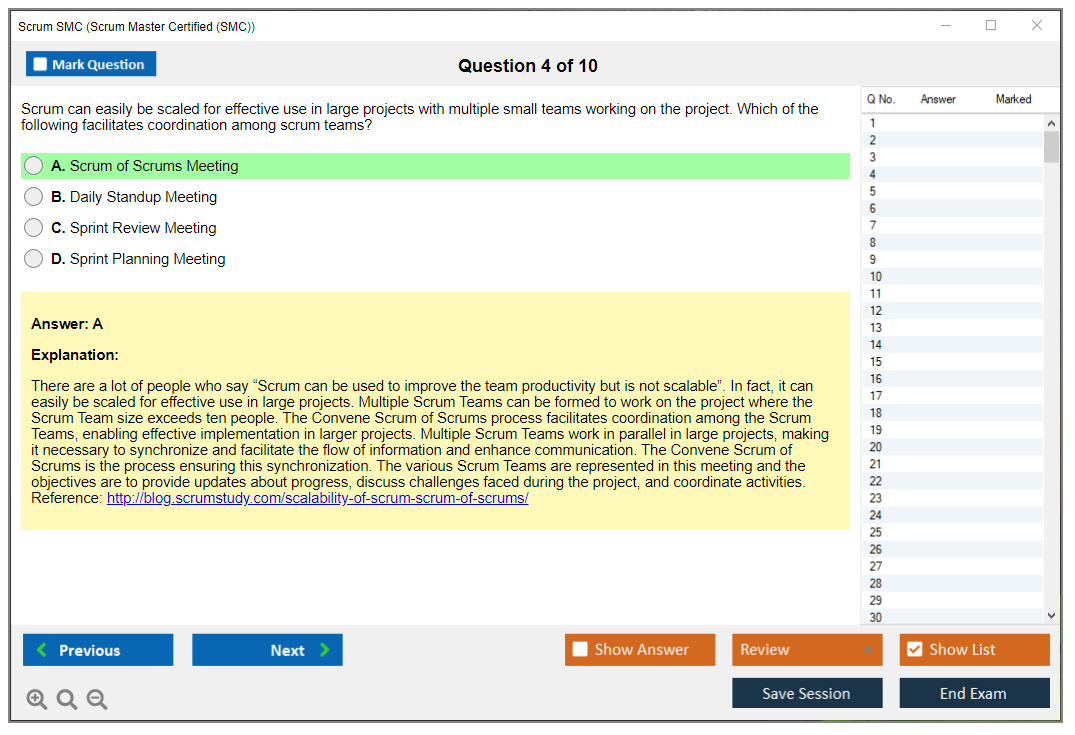The height and width of the screenshot is (735, 1075).
Task: Toggle the Mark Question checkbox
Action: click(41, 65)
